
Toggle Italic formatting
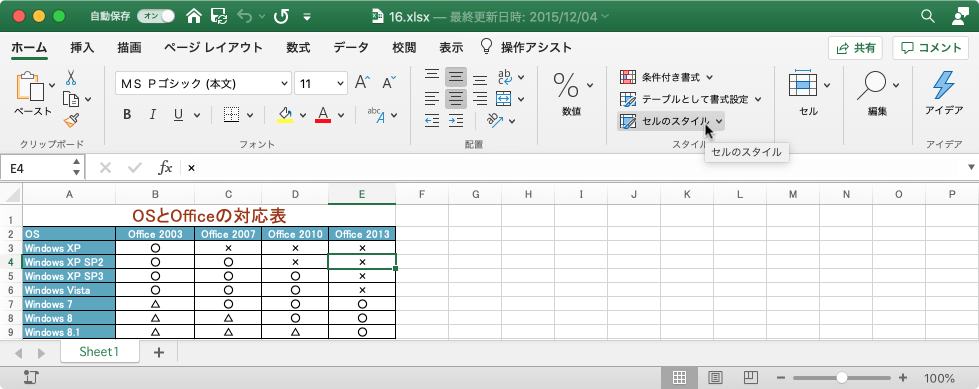152,115
